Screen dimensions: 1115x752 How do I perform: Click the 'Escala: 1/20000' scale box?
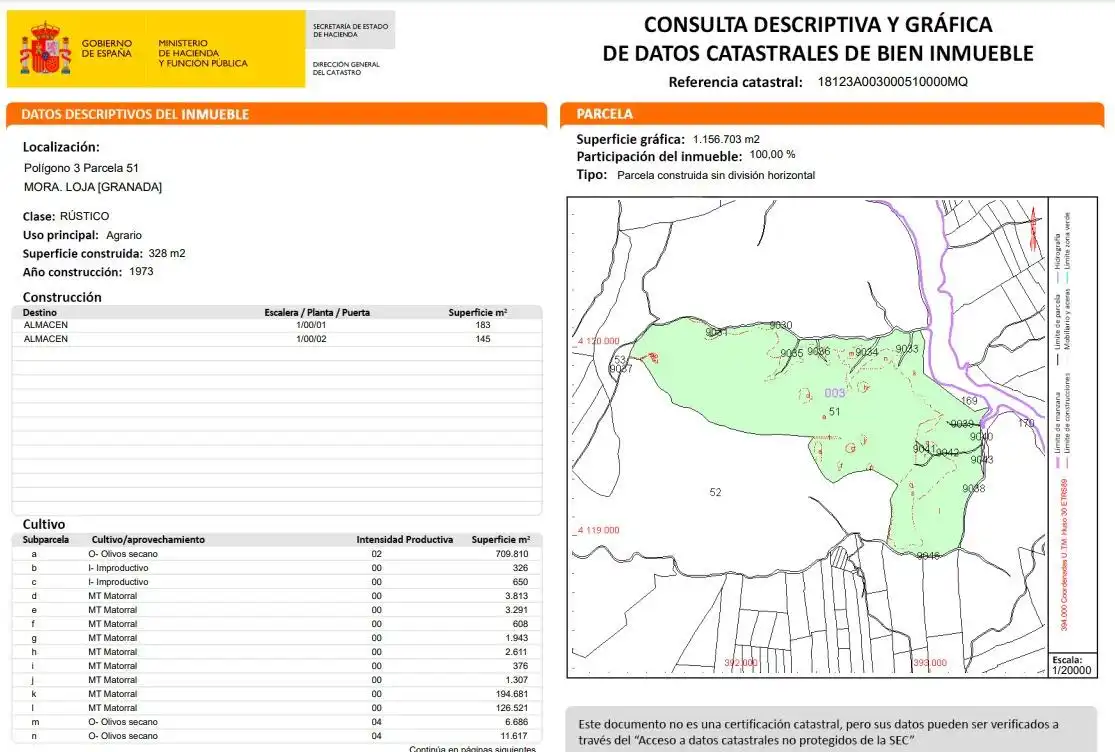[1072, 665]
